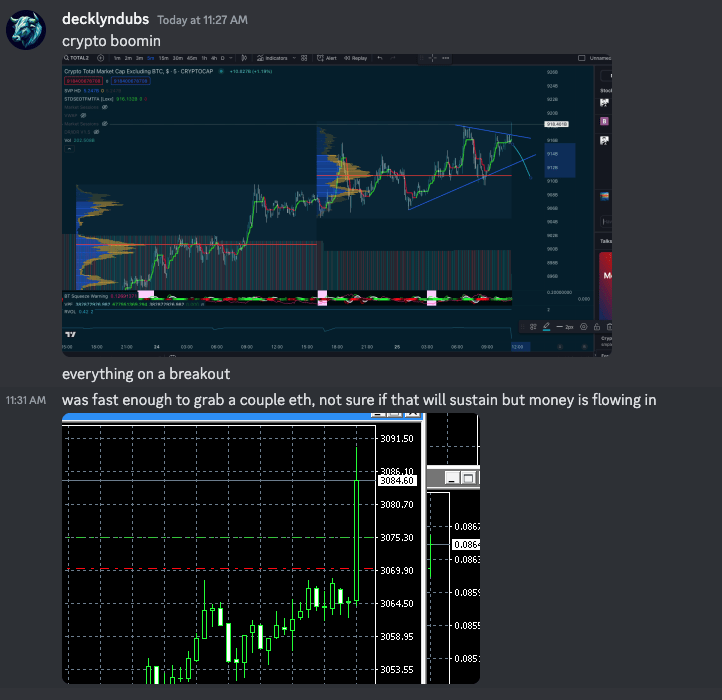Click decklyndubs' wolf avatar
The image size is (722, 700).
point(26,30)
